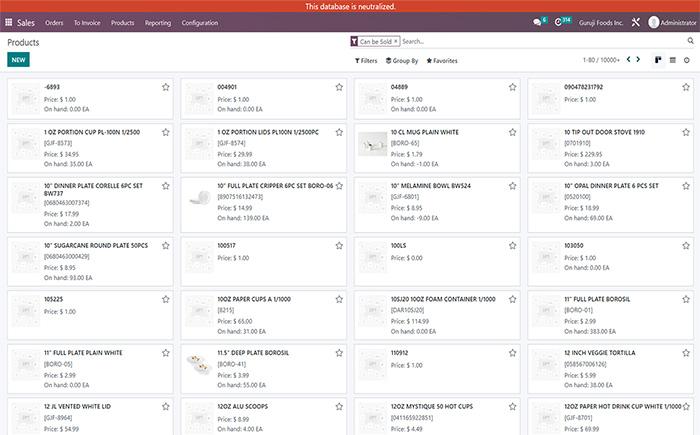This screenshot has width=700, height=435.
Task: Click the pager count 1-80 / 10000+
Action: pos(601,60)
